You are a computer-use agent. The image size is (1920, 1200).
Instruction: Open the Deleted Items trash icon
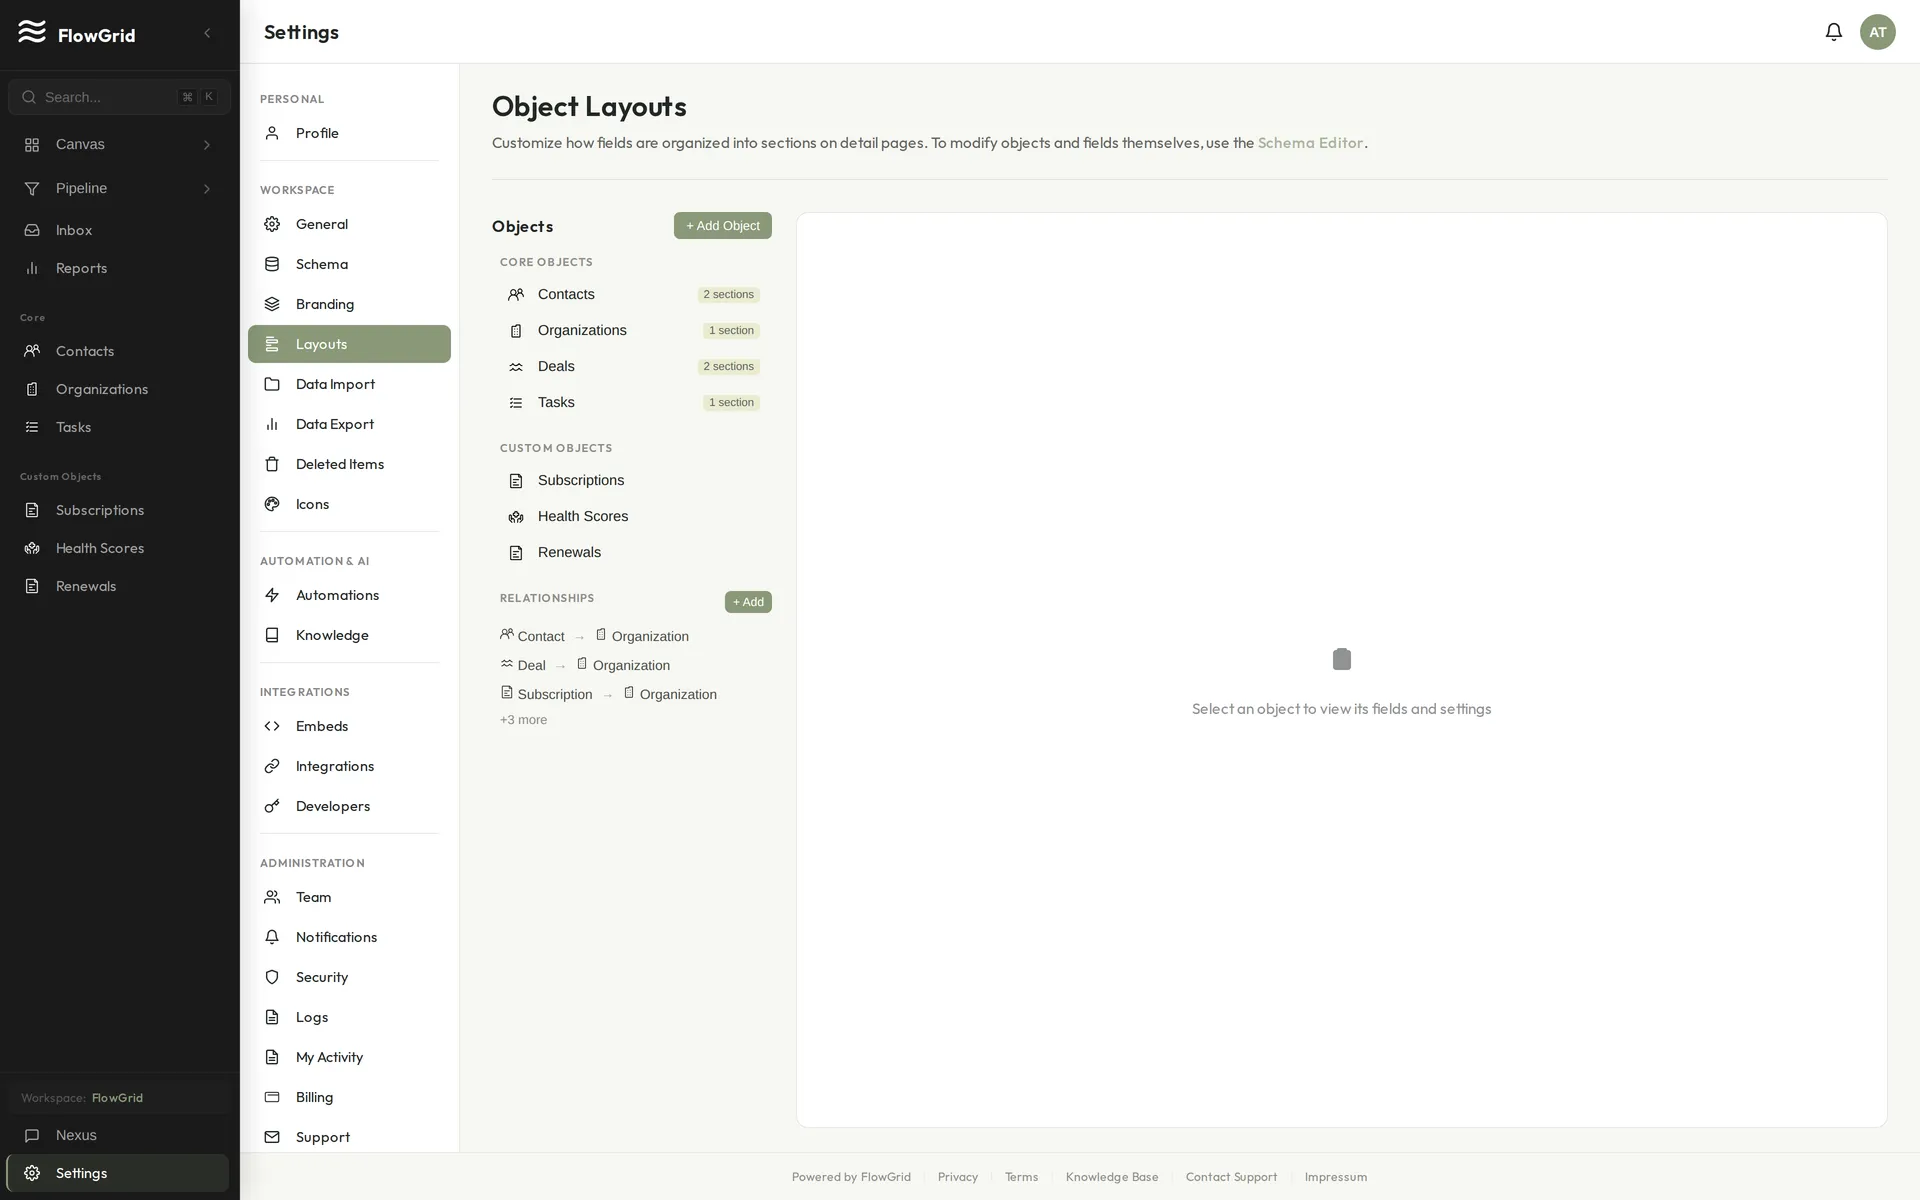point(272,464)
